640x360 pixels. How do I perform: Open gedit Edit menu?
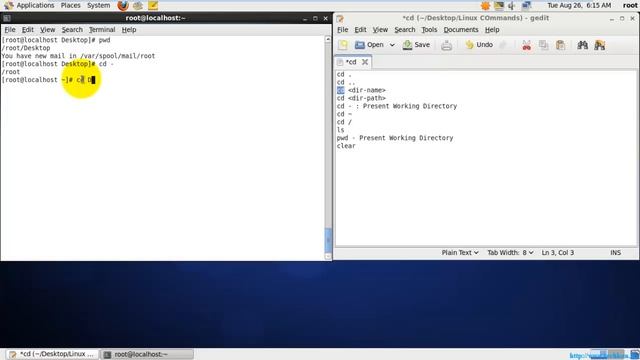(360, 30)
